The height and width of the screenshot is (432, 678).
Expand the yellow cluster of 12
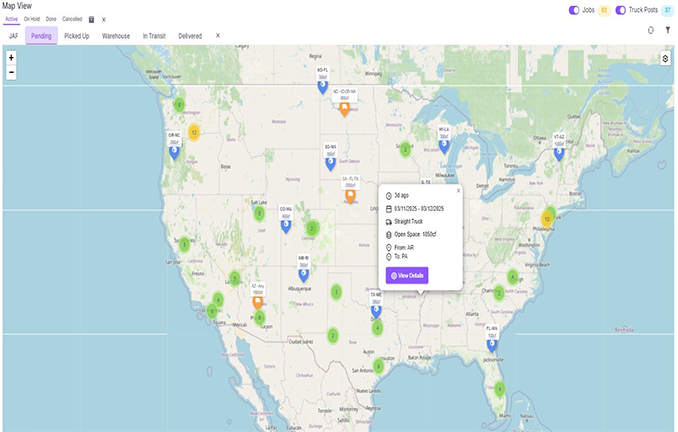(194, 131)
